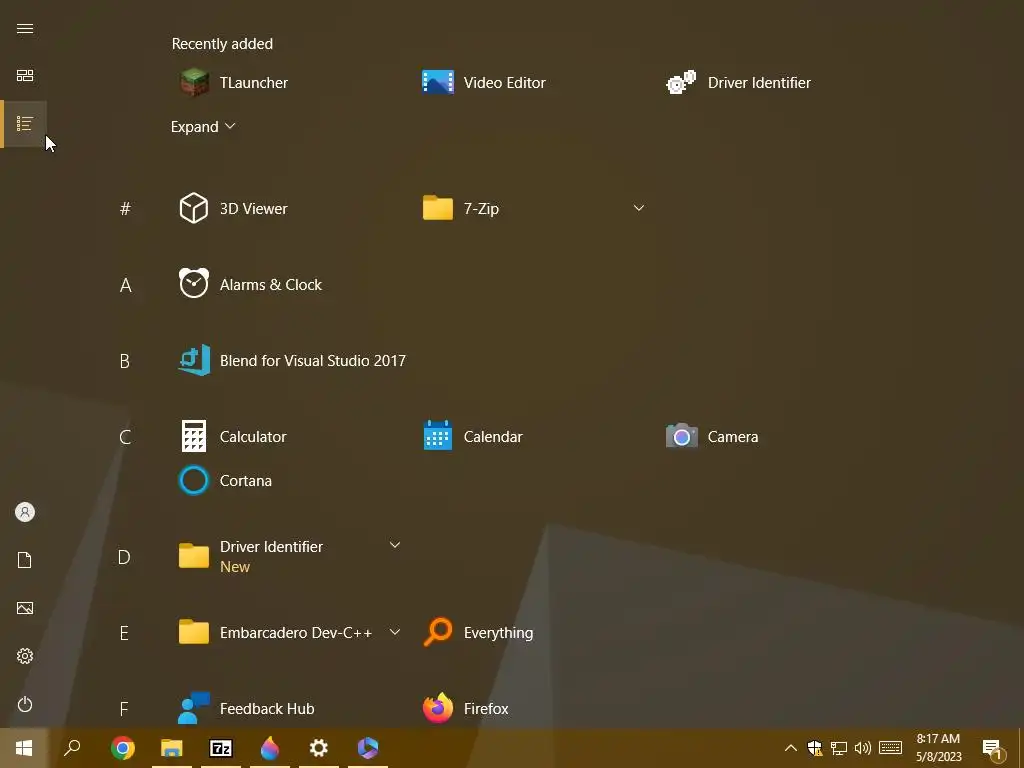
Task: Open Blend for Visual Studio 2017
Action: point(293,360)
